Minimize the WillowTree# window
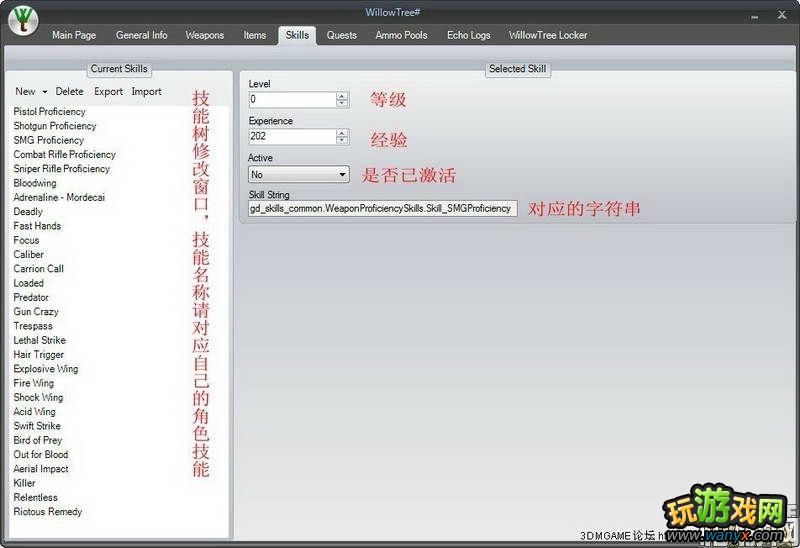The width and height of the screenshot is (800, 548). click(x=755, y=17)
